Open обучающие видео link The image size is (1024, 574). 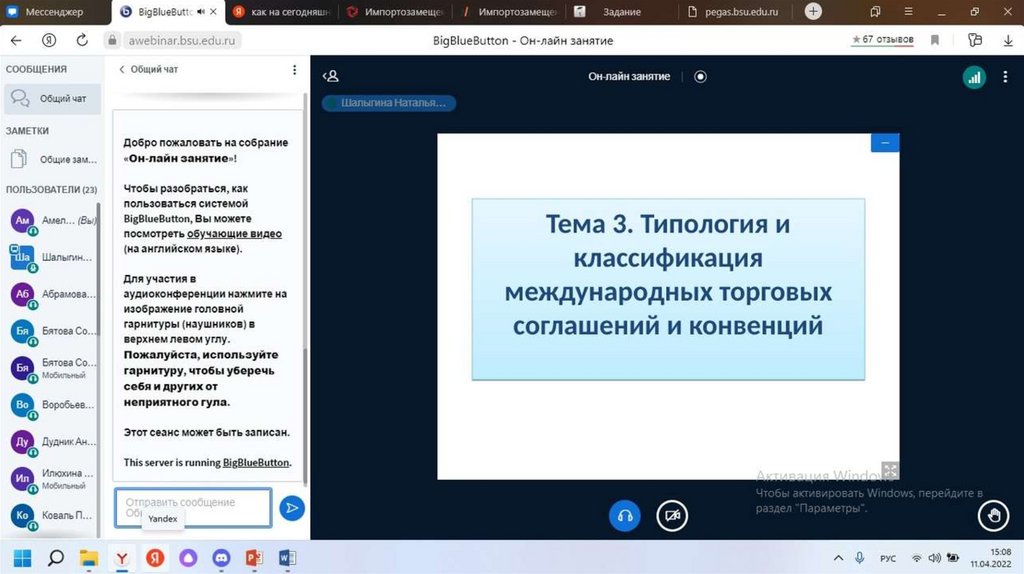(234, 234)
